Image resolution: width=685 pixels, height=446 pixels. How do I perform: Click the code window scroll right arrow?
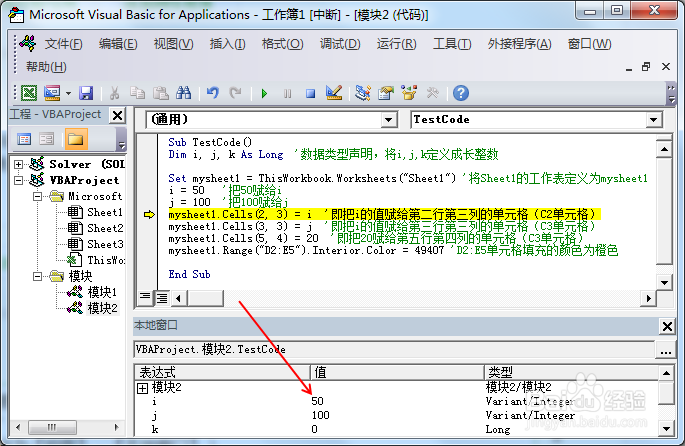click(x=648, y=298)
